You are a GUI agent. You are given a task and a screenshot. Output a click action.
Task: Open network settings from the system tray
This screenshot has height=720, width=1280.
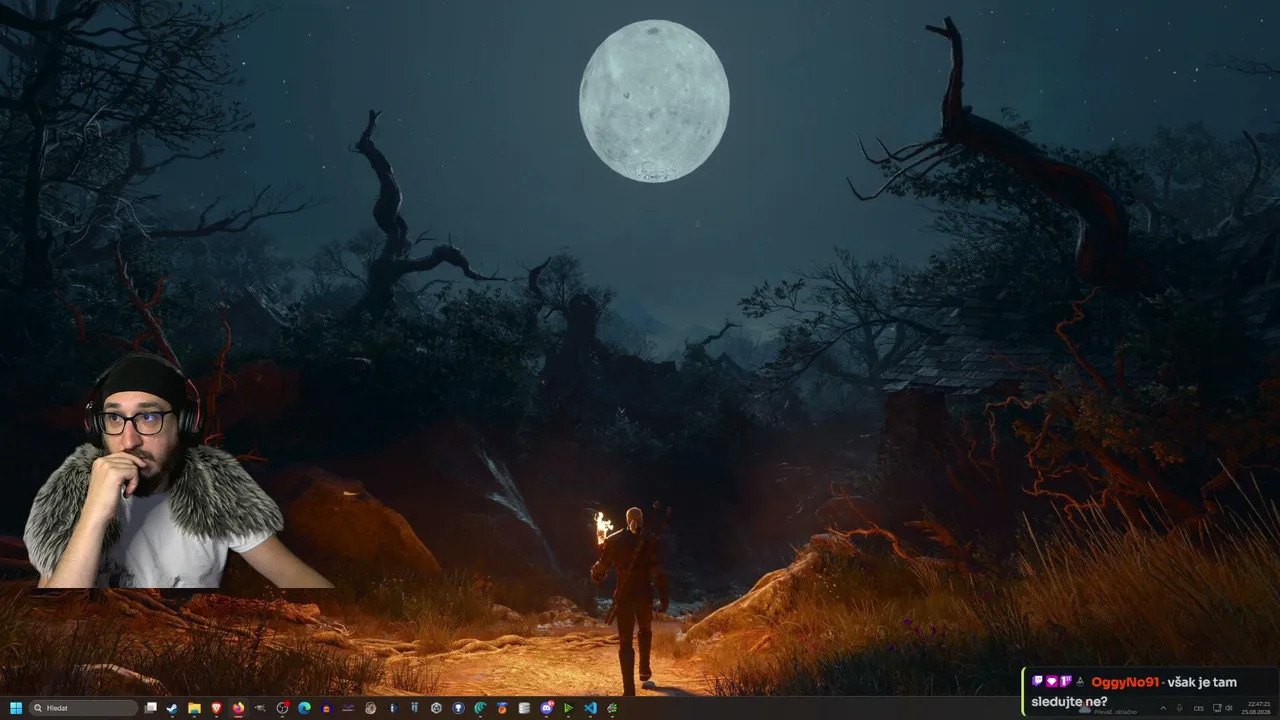1216,708
